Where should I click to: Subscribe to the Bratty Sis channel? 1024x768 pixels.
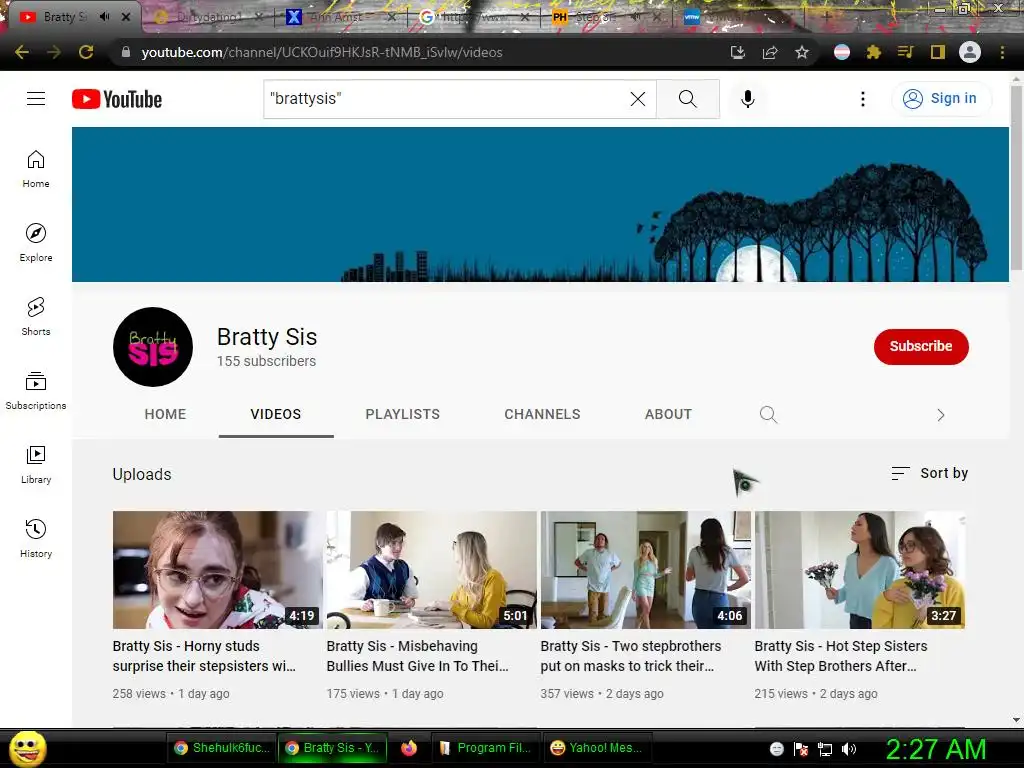921,346
